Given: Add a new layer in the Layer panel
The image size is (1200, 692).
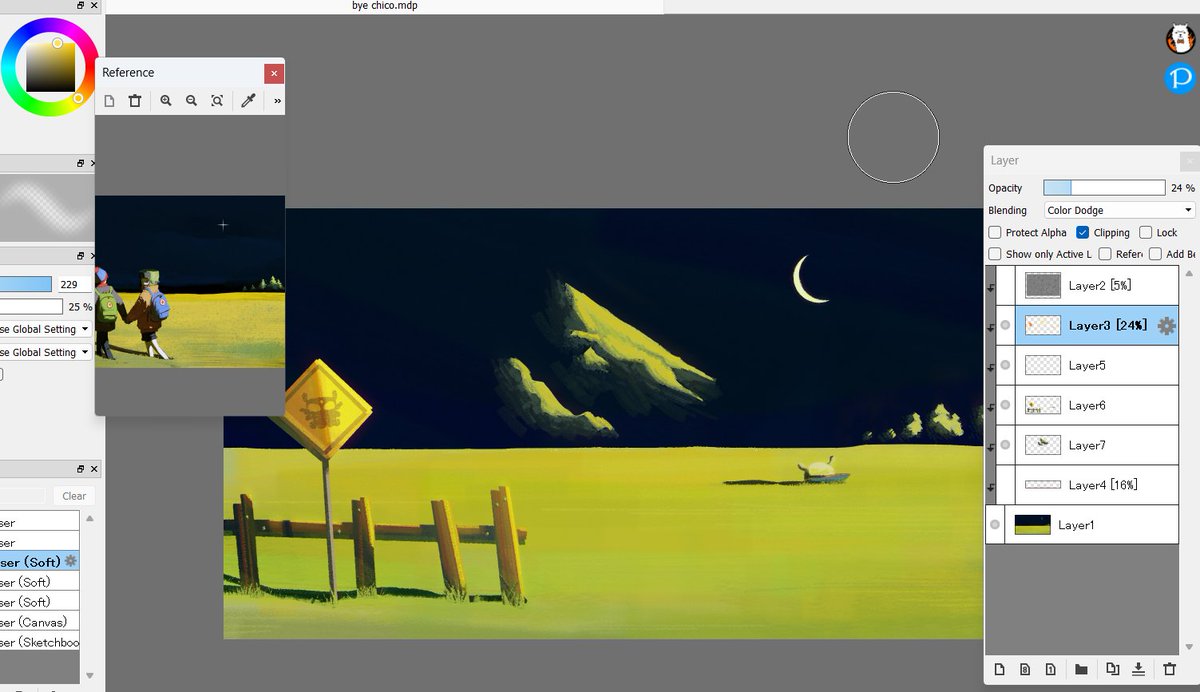Looking at the screenshot, I should coord(999,669).
